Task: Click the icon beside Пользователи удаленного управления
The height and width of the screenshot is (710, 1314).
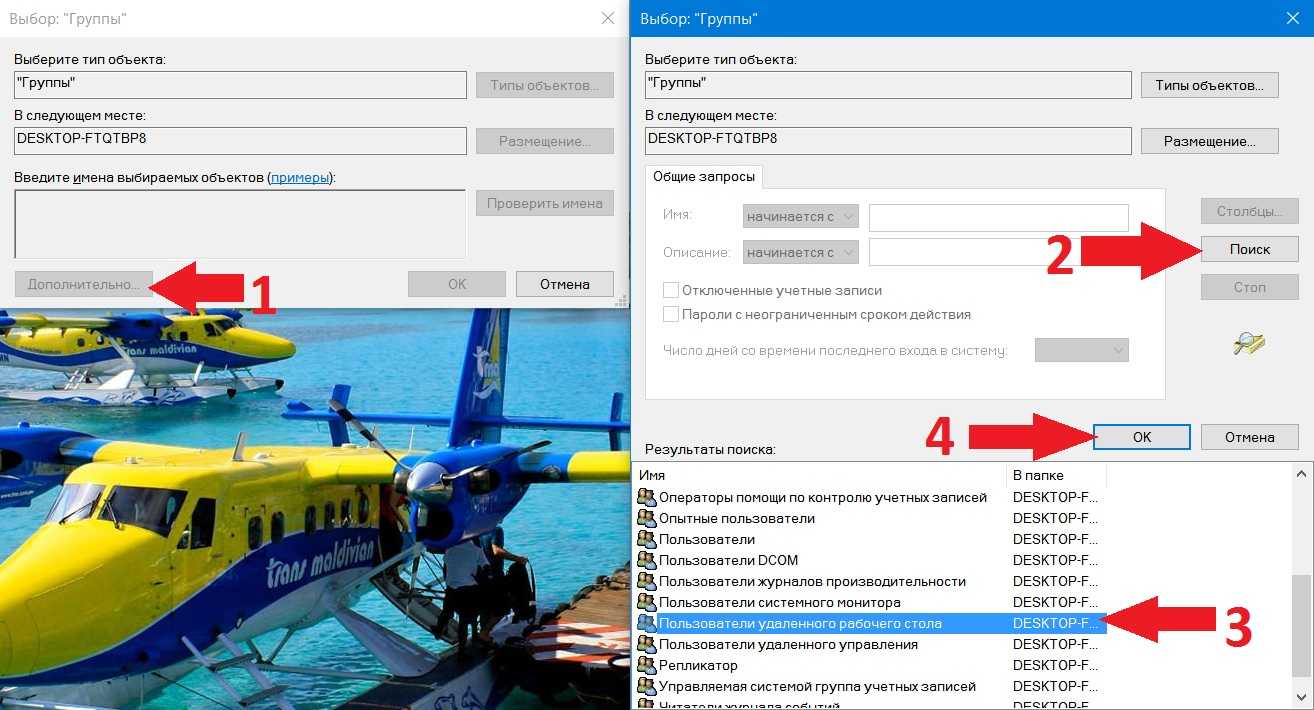Action: click(x=646, y=644)
